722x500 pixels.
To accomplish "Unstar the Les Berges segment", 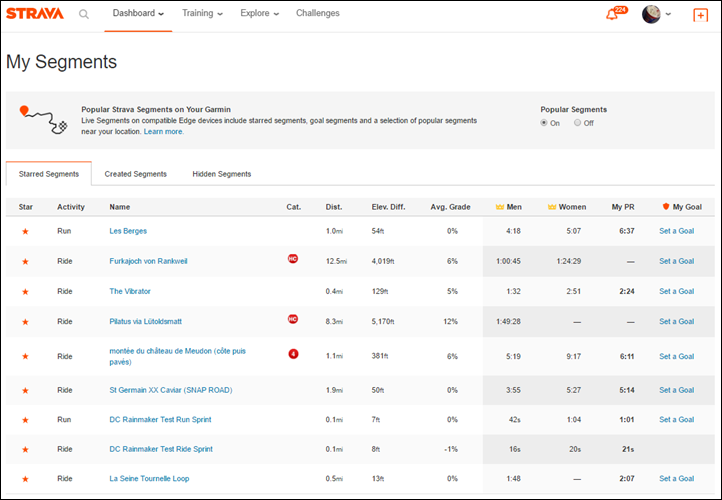I will [x=25, y=231].
